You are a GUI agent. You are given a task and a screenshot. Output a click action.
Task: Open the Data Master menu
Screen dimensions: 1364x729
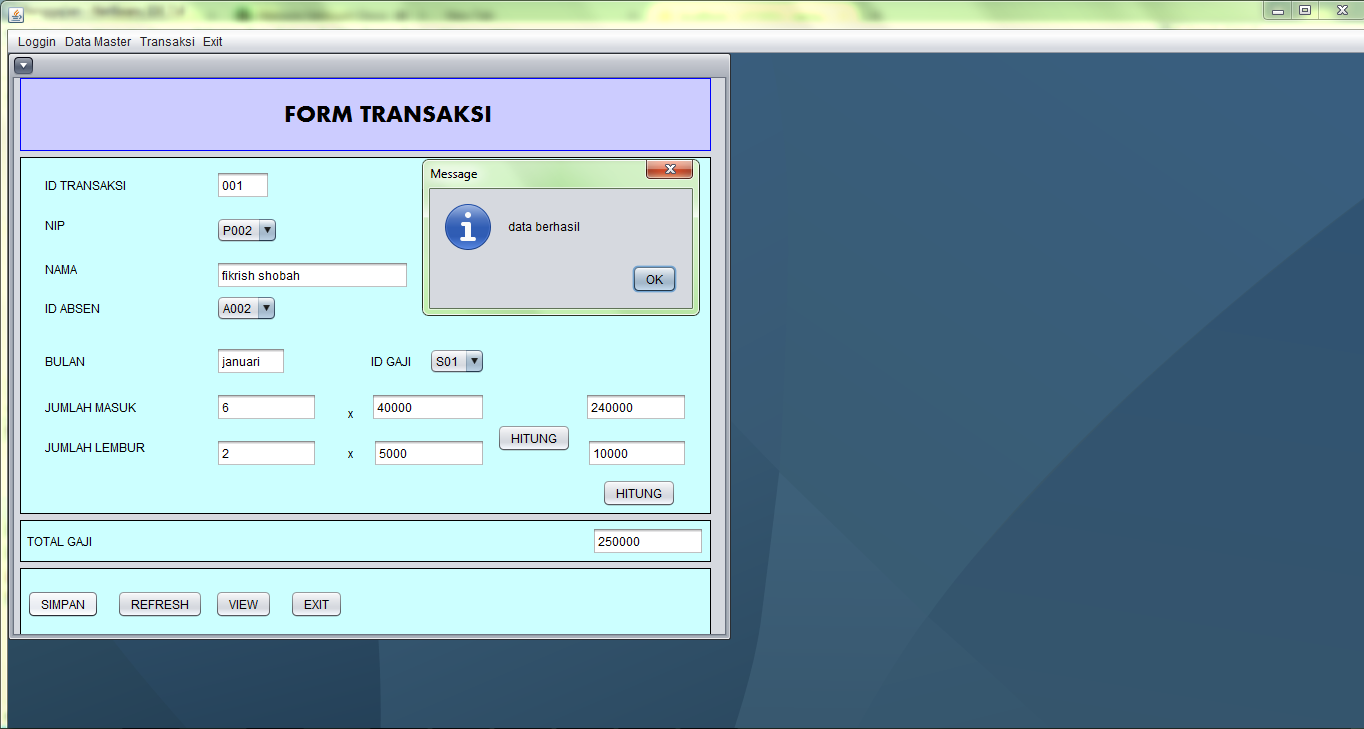97,42
